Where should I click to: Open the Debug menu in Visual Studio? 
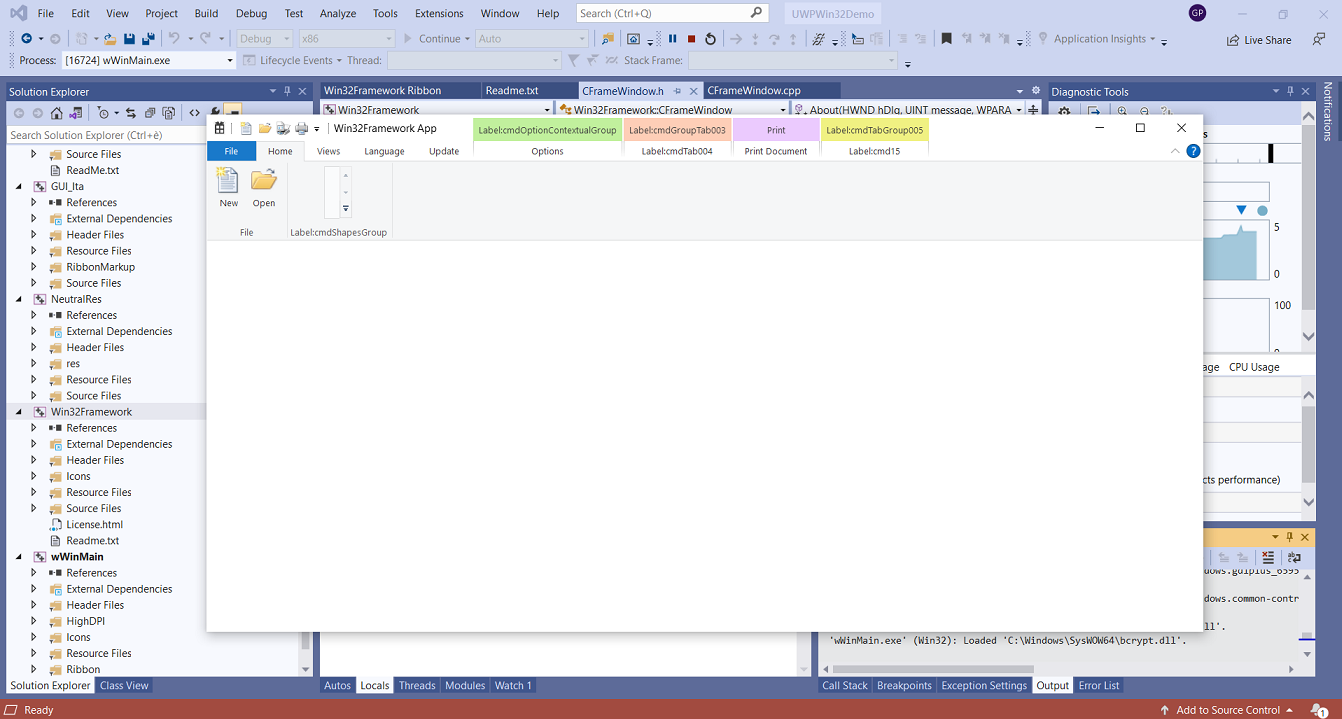pos(251,13)
